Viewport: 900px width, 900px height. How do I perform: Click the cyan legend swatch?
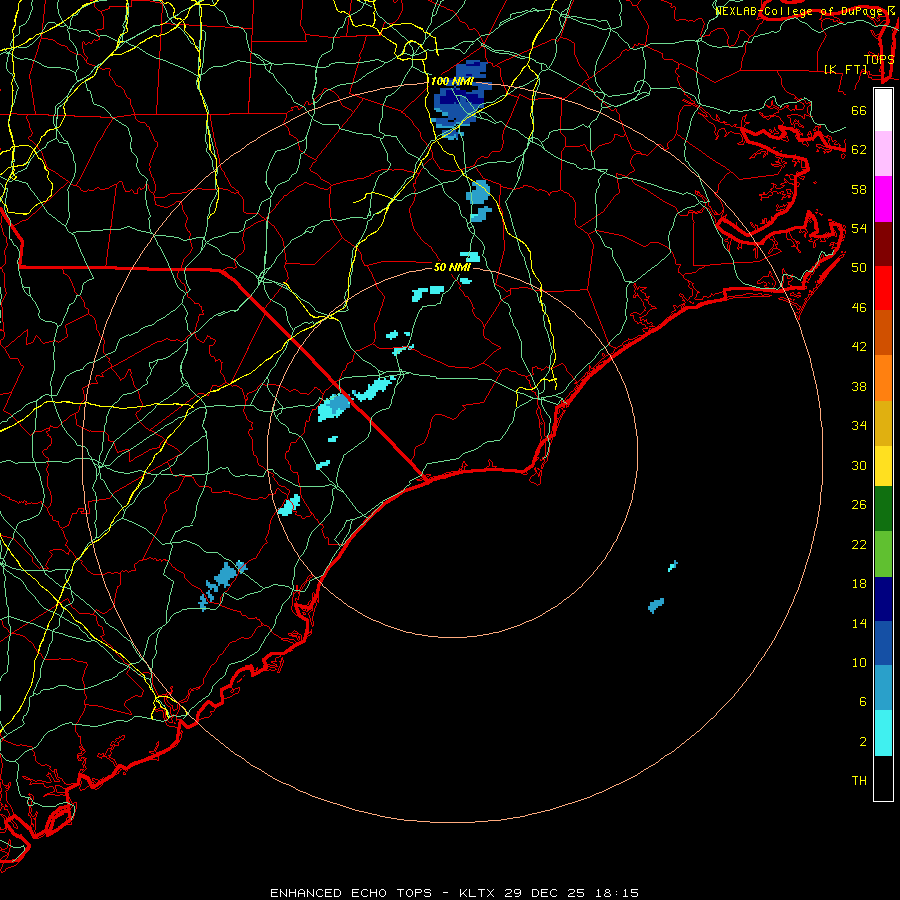[883, 733]
